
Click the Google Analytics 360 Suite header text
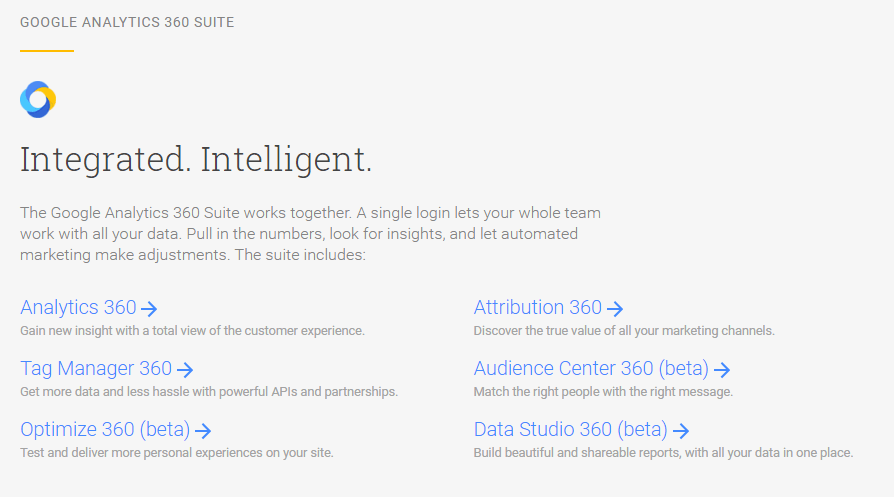tap(127, 22)
